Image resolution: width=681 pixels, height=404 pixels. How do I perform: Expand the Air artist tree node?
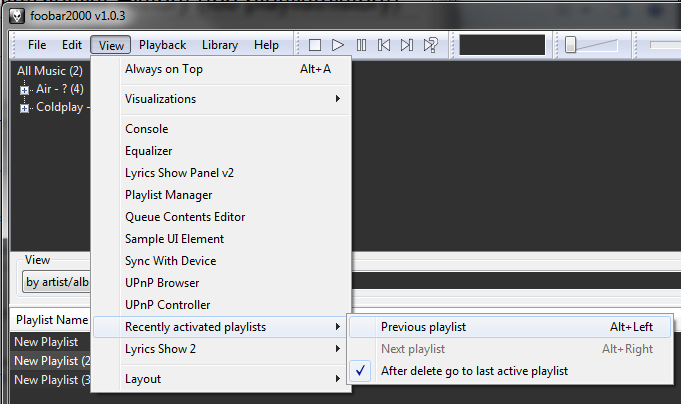click(x=25, y=90)
